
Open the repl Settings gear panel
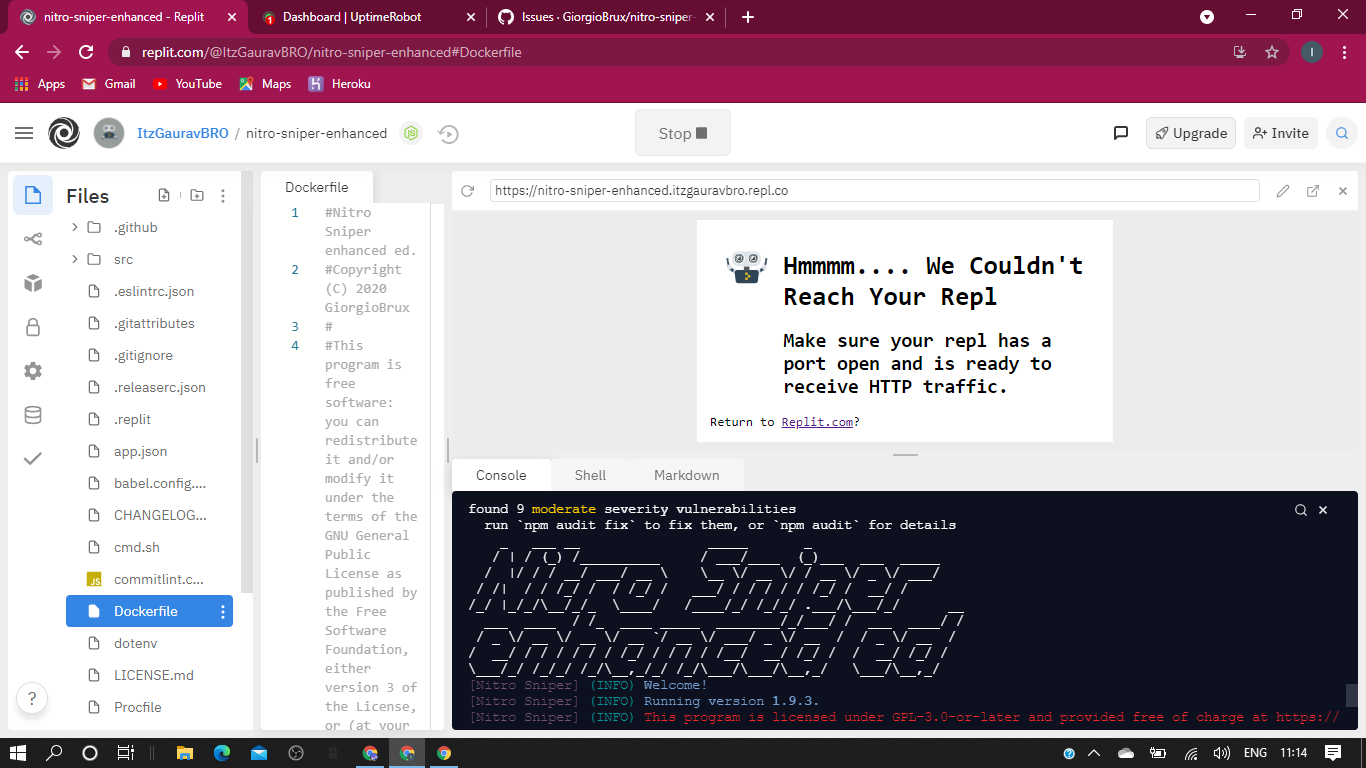(33, 371)
